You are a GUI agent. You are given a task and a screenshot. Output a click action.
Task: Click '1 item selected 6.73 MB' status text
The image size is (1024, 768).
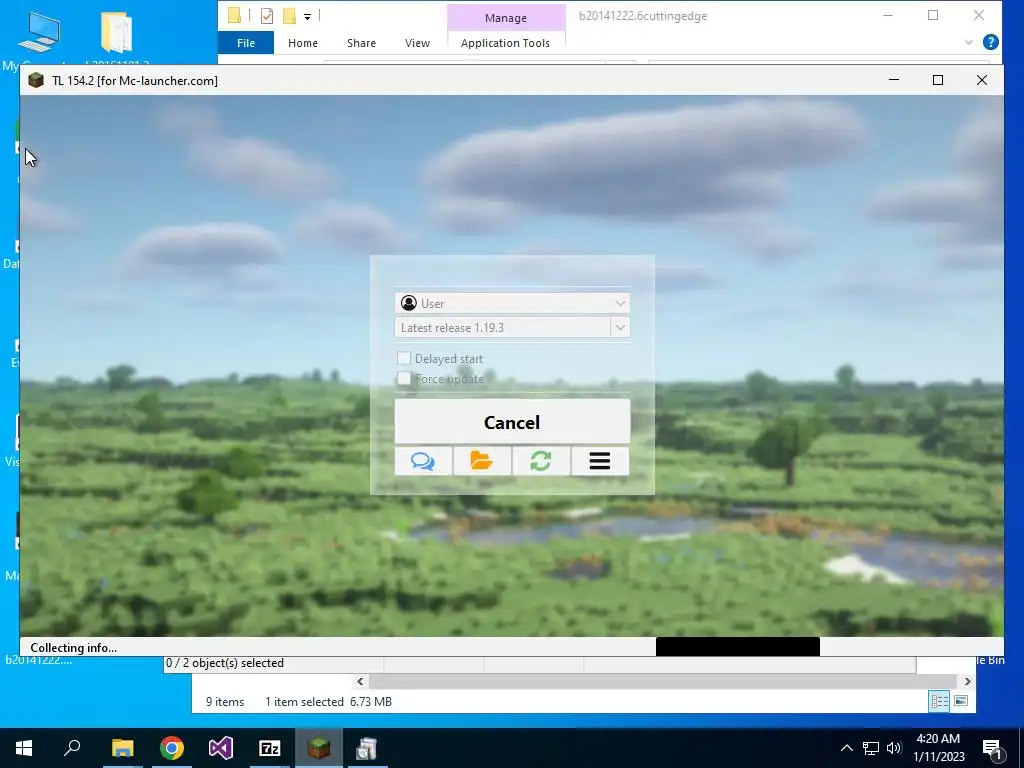pos(328,701)
